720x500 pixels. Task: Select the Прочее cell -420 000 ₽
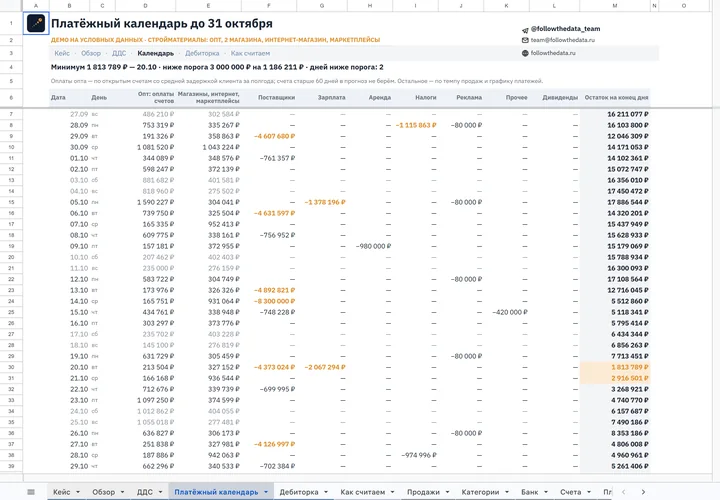tap(506, 312)
